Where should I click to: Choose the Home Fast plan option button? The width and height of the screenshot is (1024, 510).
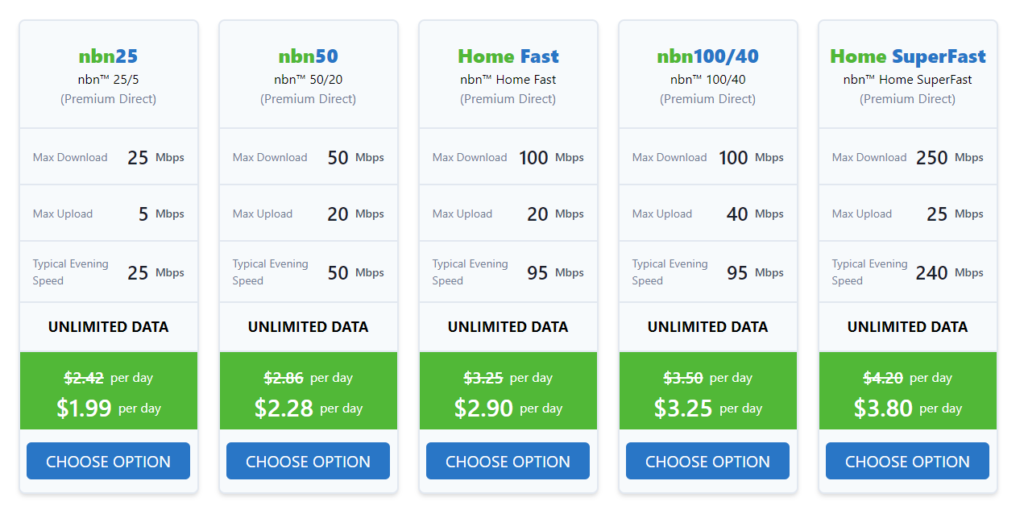click(508, 461)
